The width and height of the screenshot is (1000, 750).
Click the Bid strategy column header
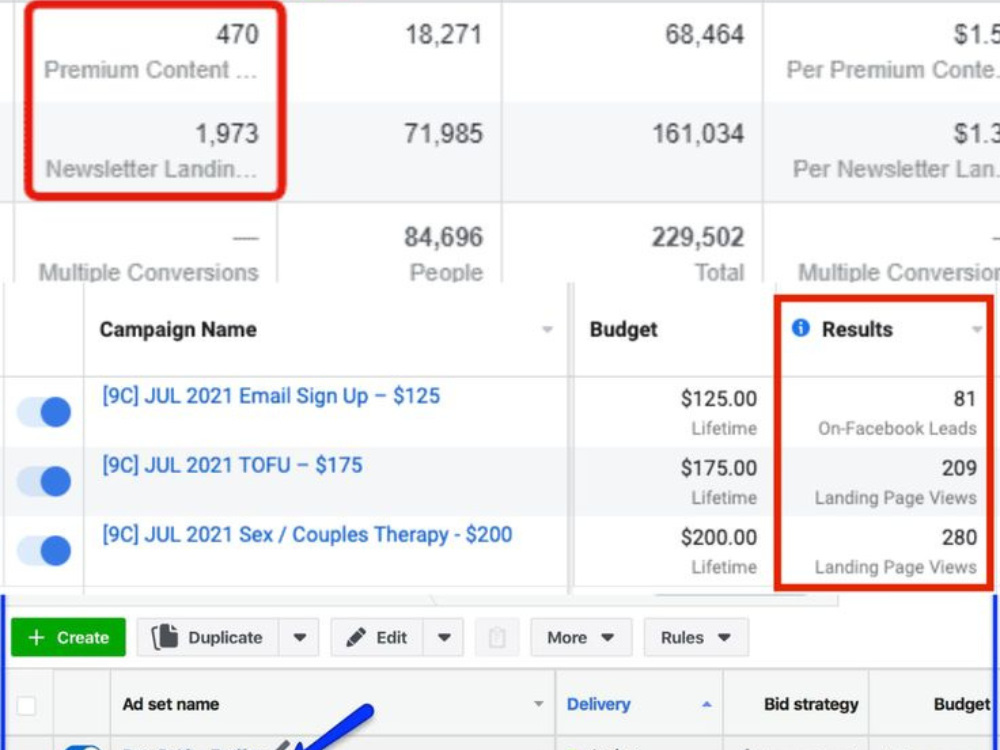811,704
